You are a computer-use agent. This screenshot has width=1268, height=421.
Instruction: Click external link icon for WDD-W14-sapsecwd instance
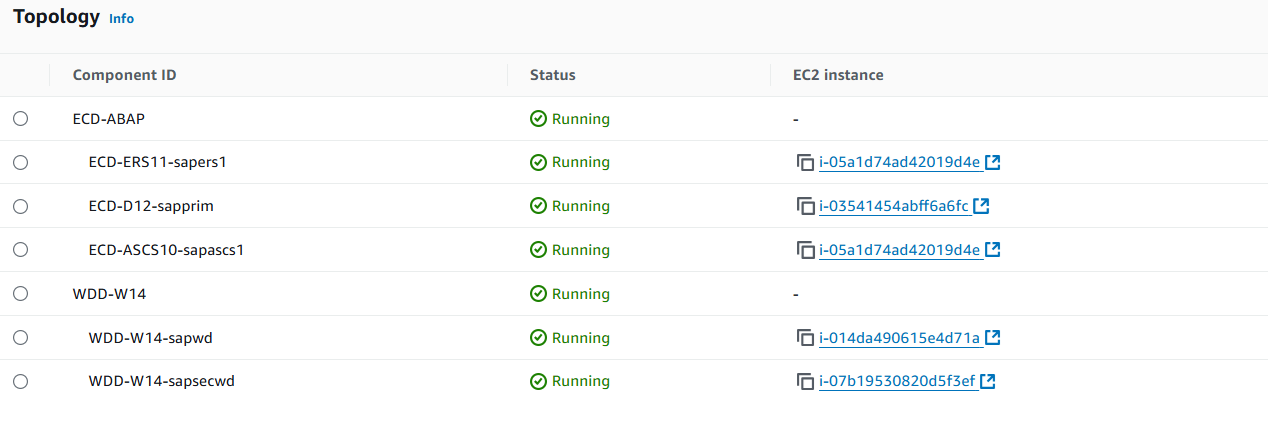(x=988, y=381)
